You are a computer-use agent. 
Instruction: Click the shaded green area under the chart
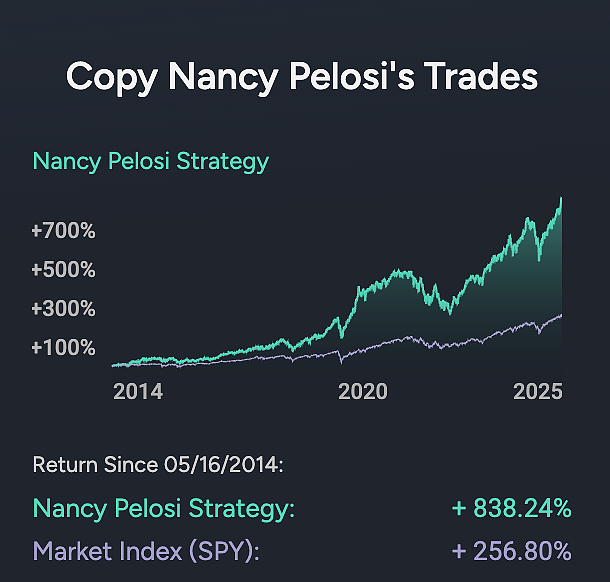coord(486,311)
